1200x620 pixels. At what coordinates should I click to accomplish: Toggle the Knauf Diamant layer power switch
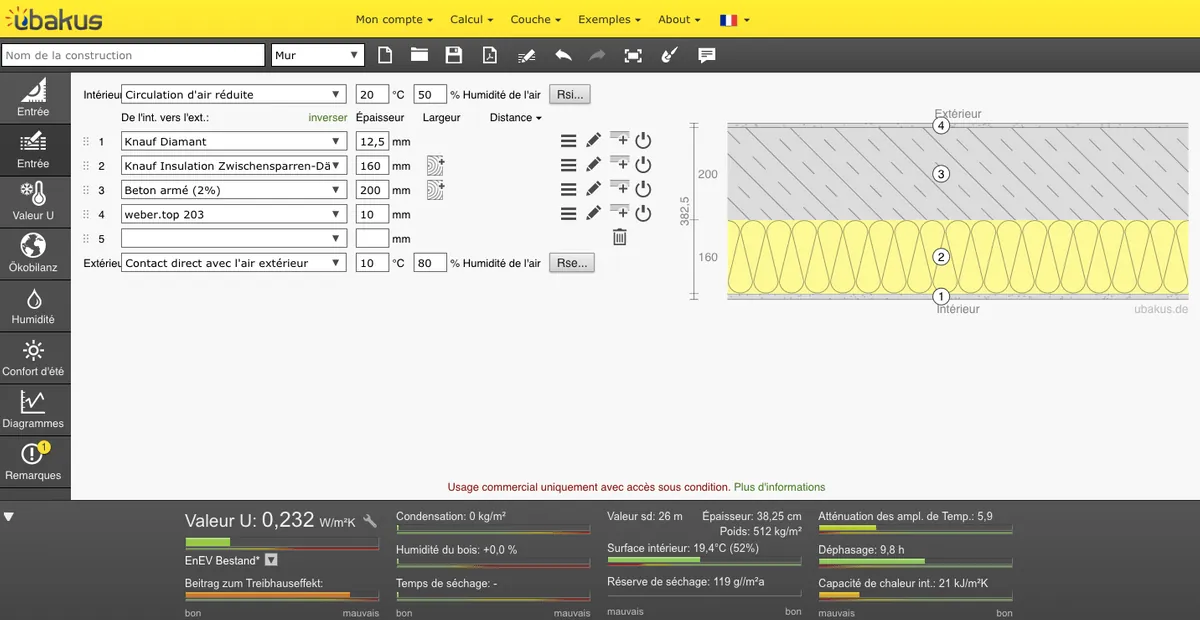[643, 141]
